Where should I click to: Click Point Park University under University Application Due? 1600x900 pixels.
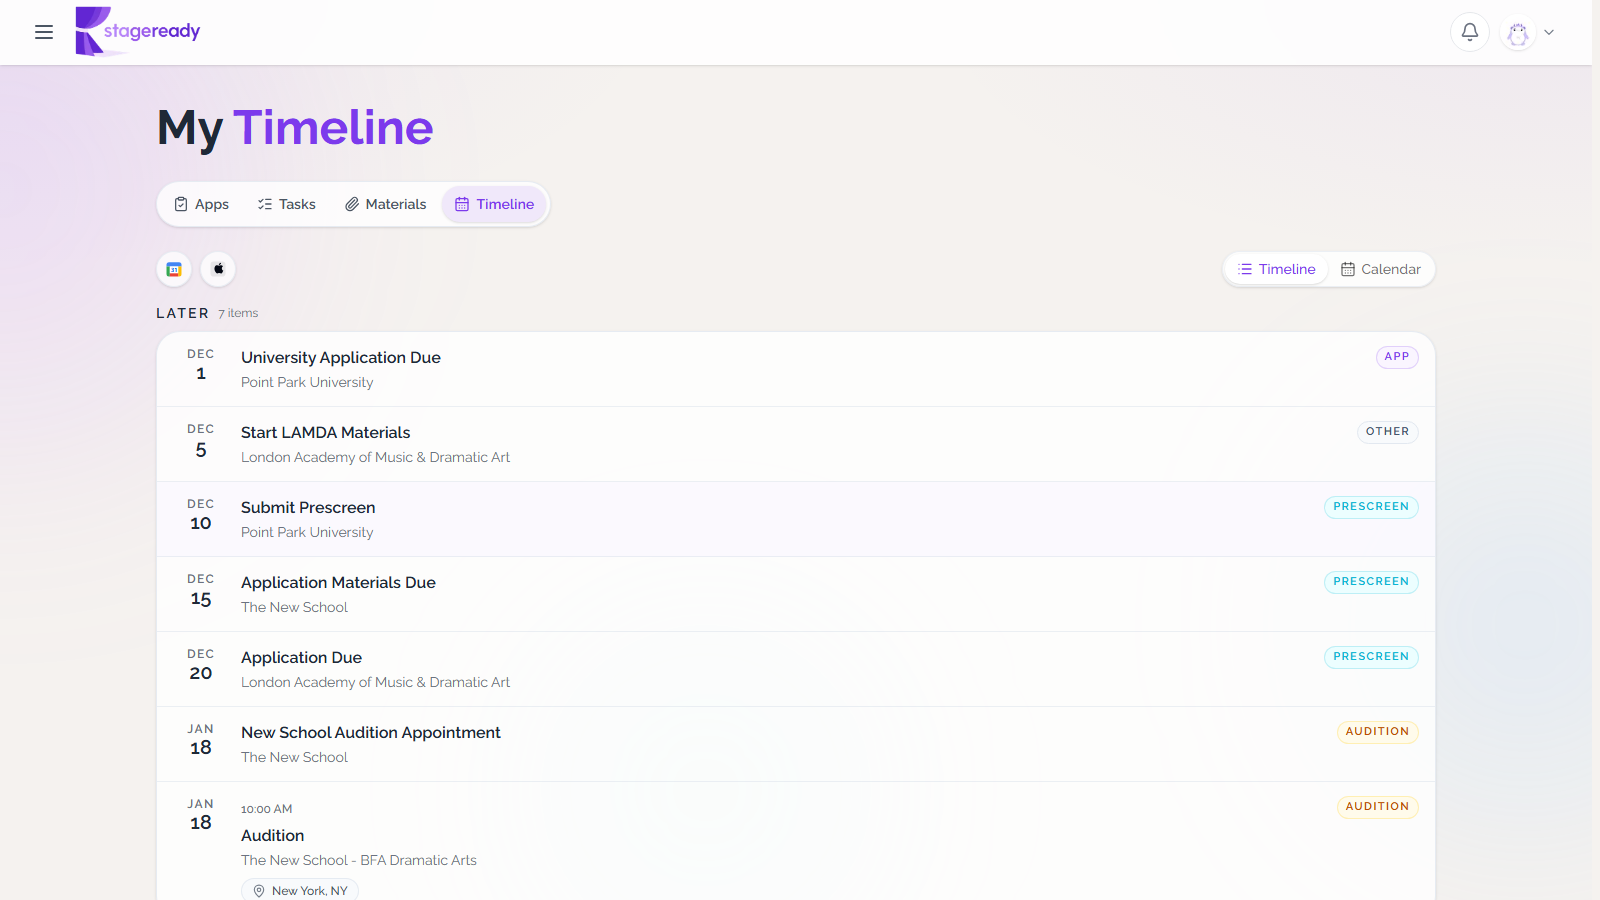click(307, 382)
